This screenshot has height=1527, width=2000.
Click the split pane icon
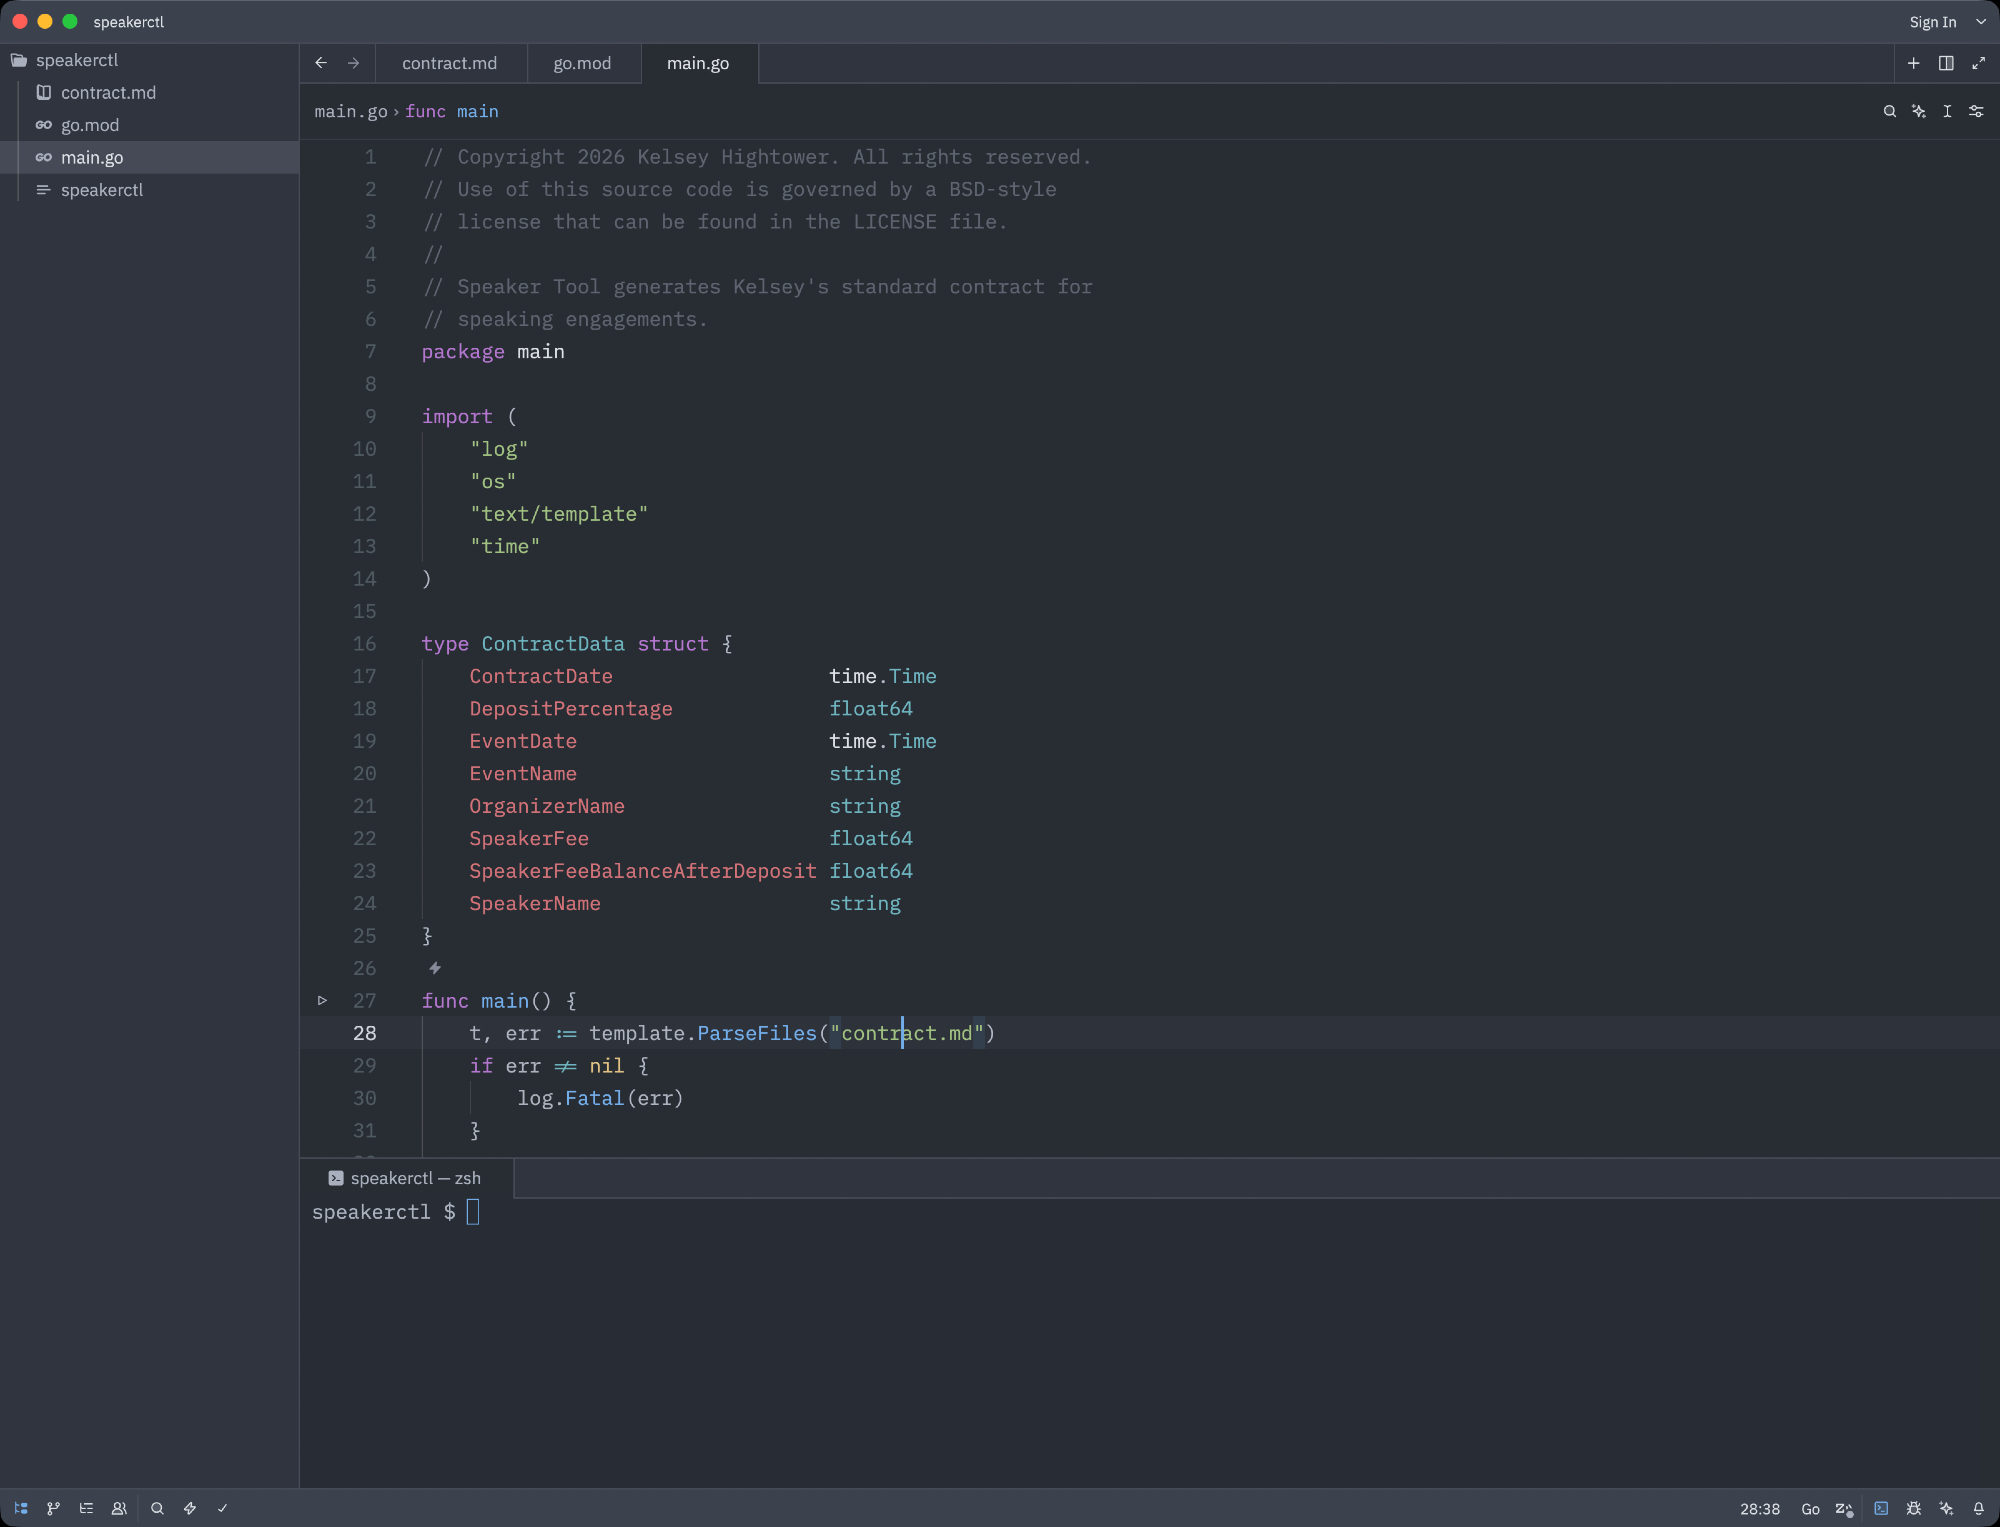coord(1946,63)
